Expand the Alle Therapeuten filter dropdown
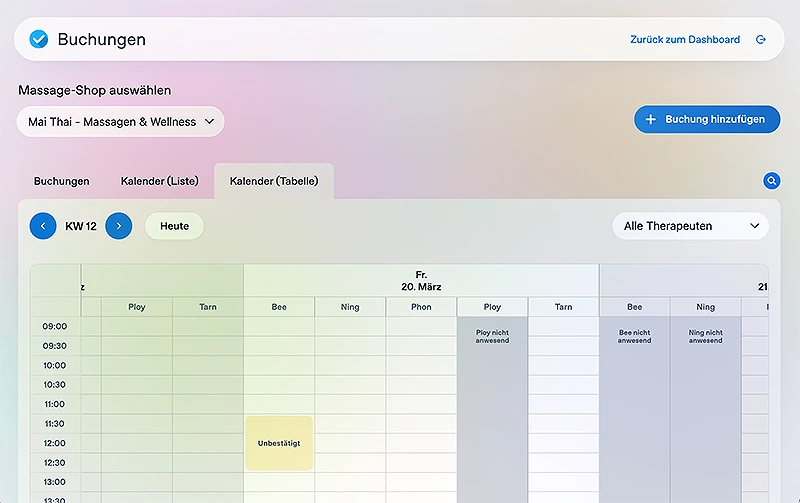Screen dimensions: 800x503 [690, 226]
